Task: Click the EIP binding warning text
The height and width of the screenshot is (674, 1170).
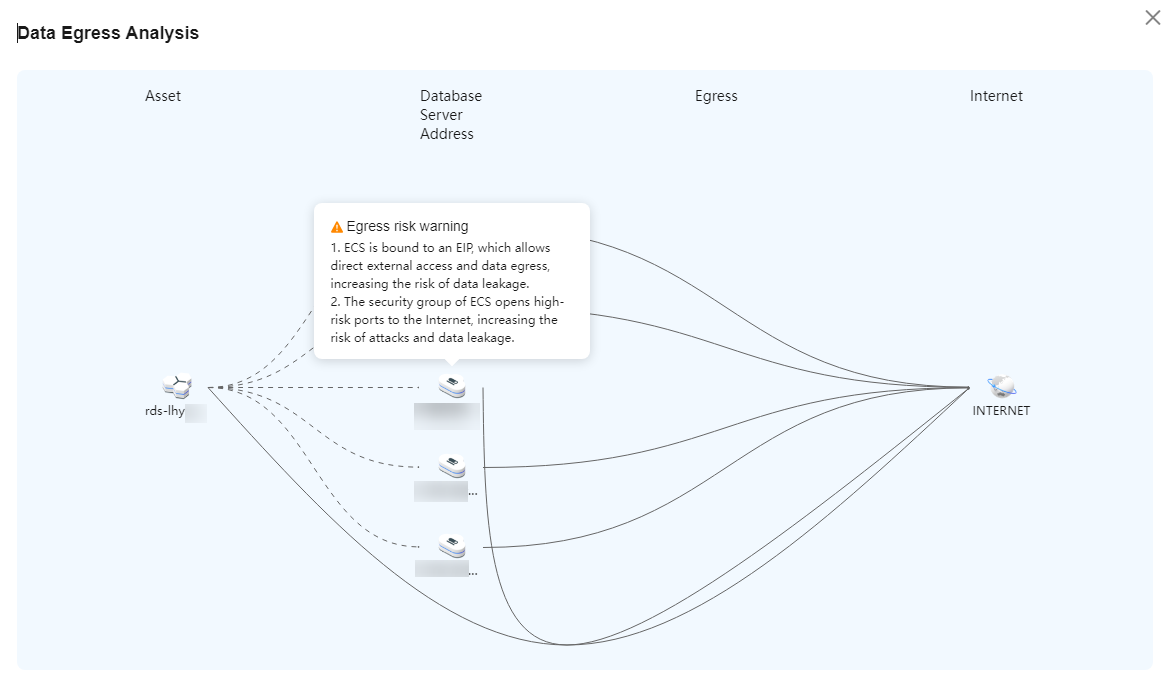Action: pos(441,266)
